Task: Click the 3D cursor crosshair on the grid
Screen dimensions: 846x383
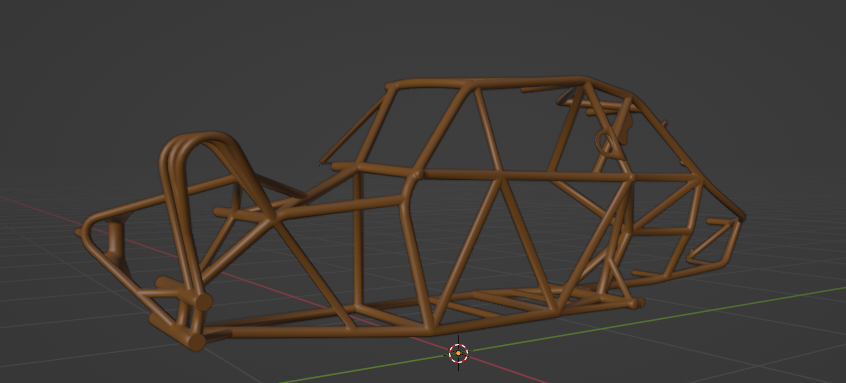Action: click(458, 353)
